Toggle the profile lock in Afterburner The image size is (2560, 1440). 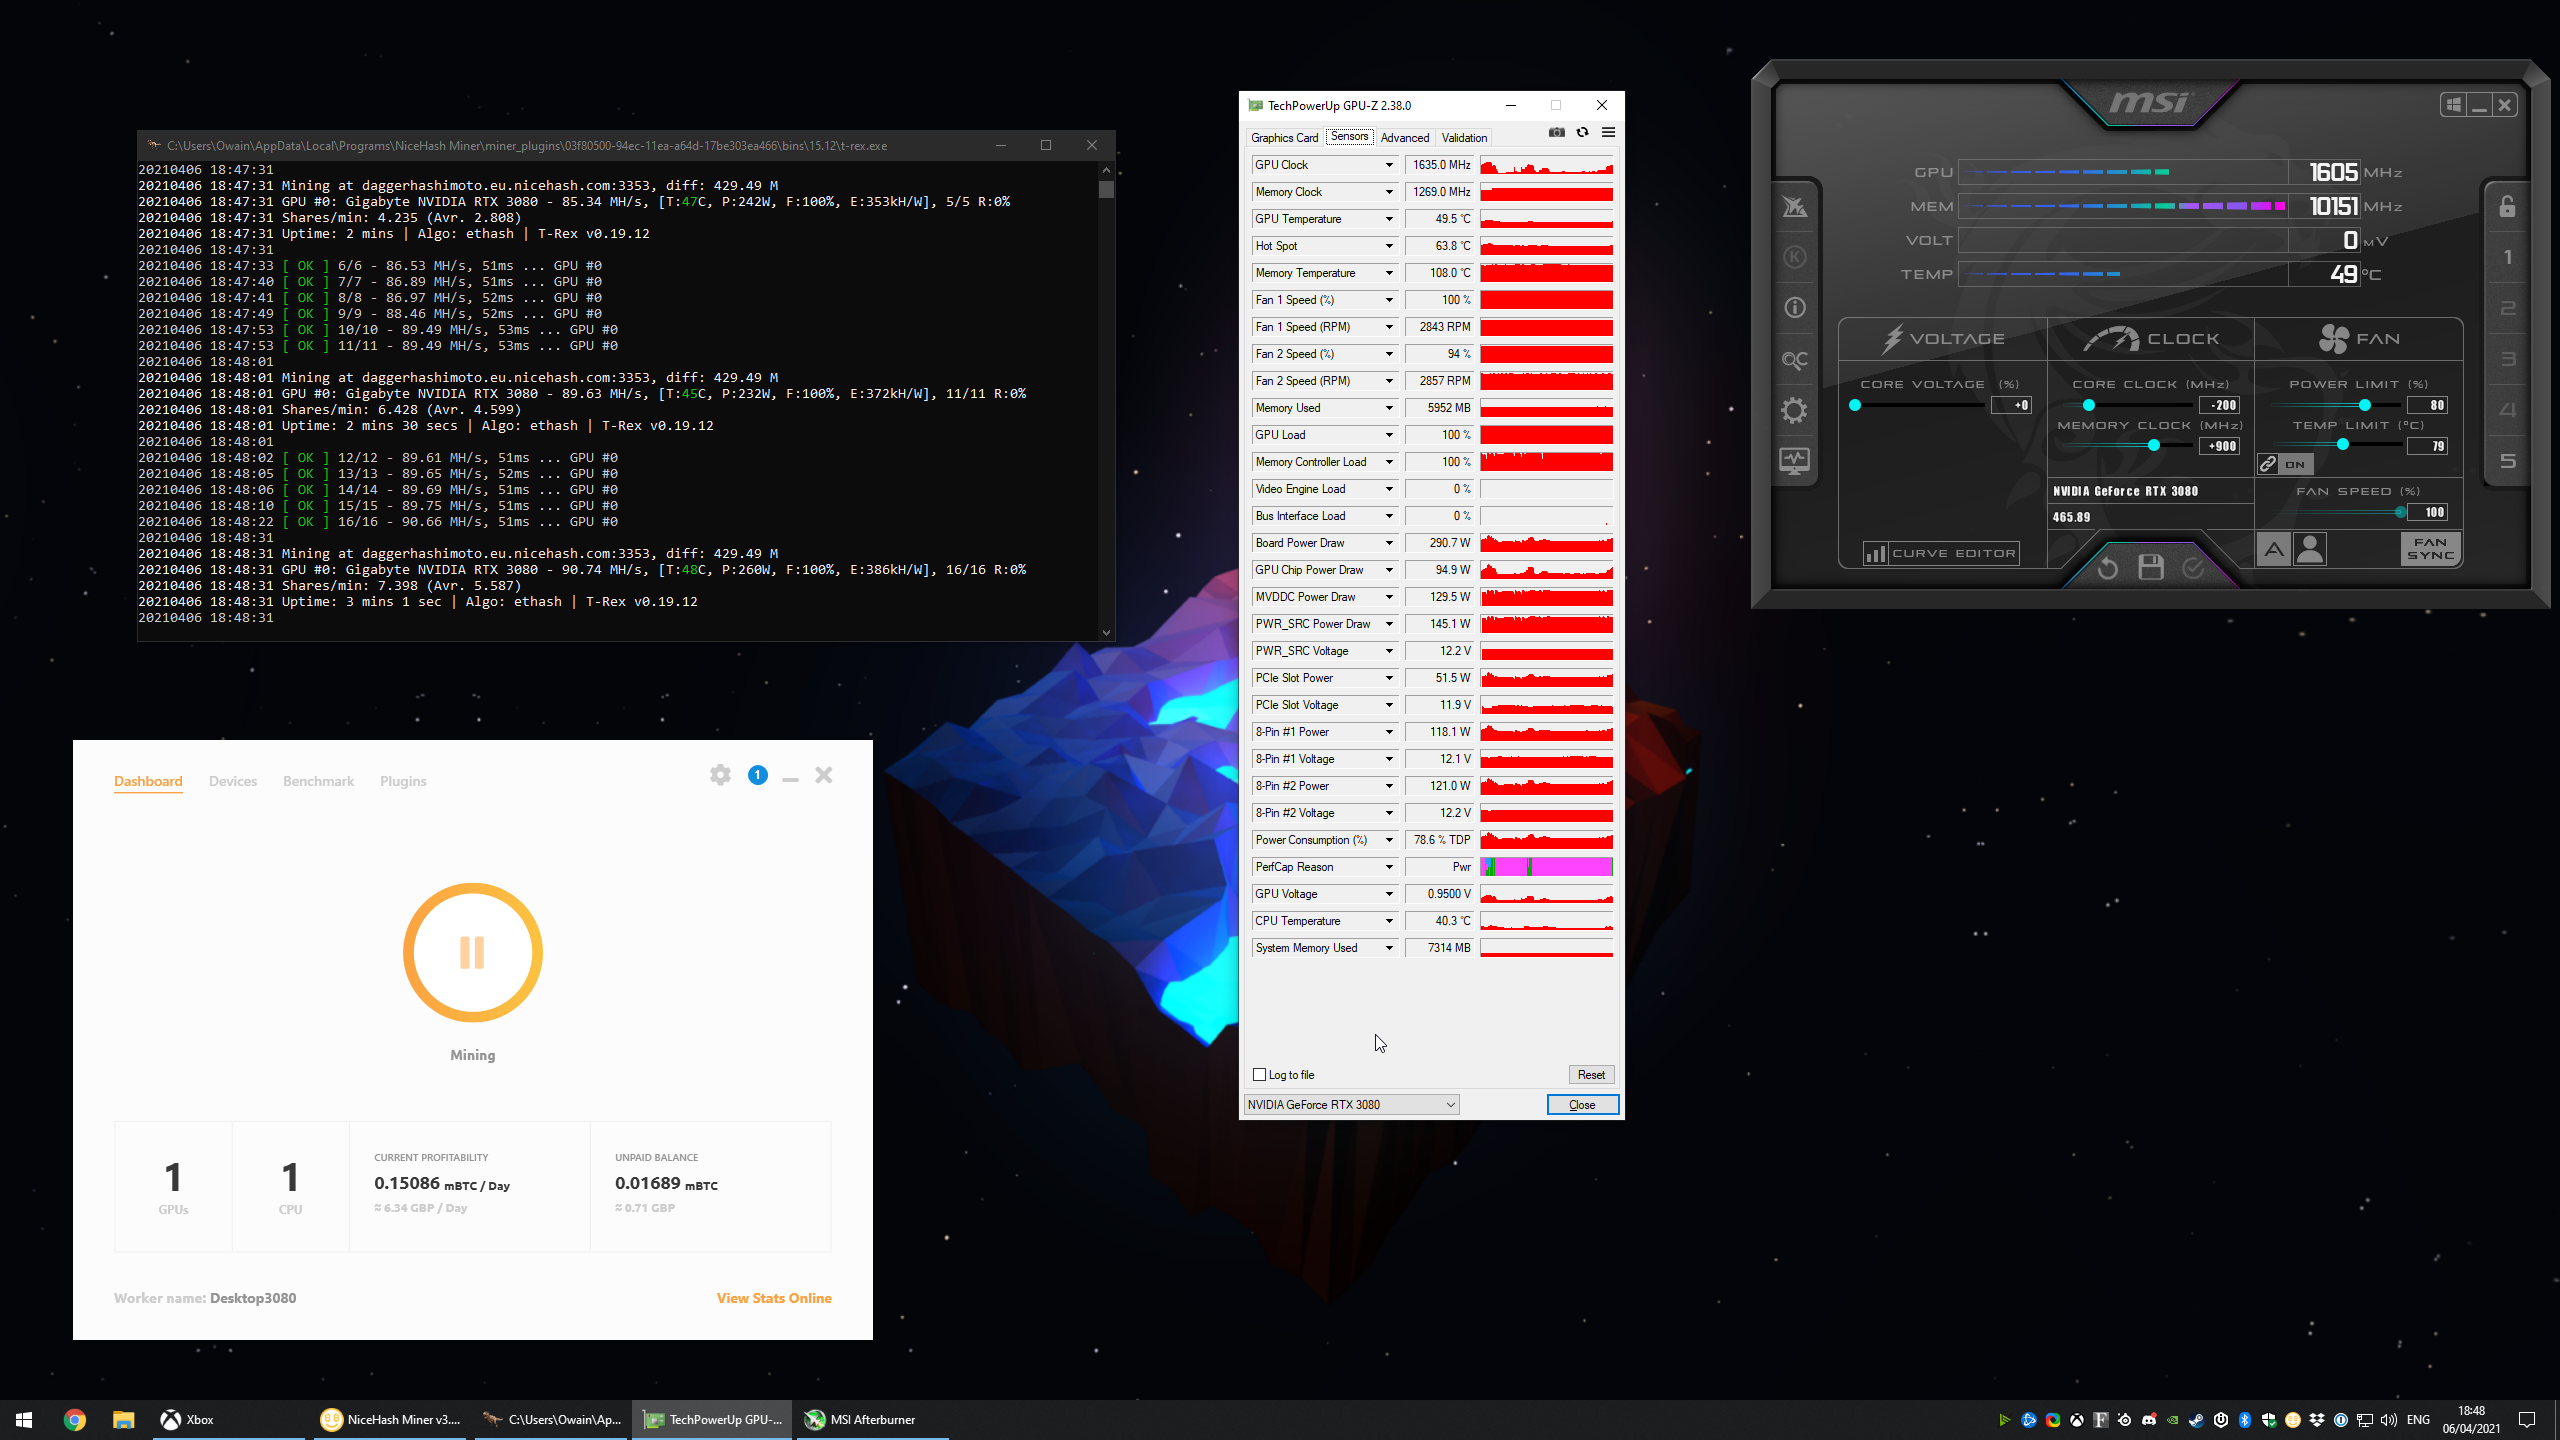(x=2507, y=207)
